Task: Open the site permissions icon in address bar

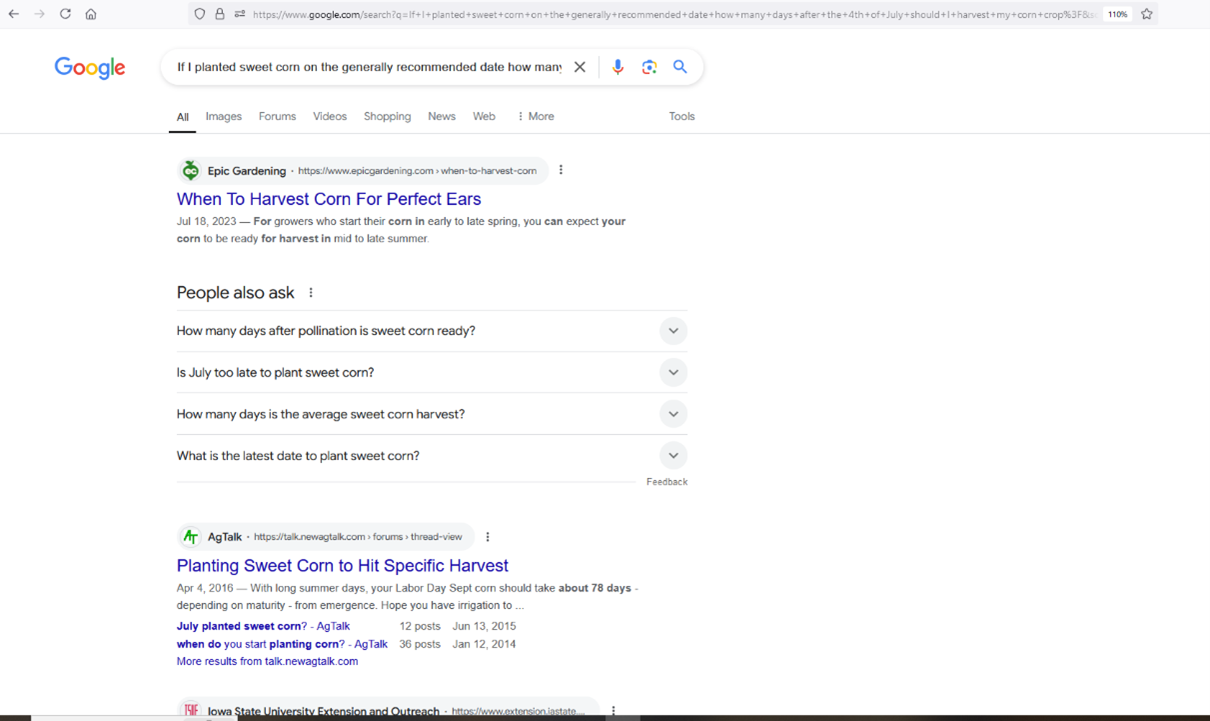Action: click(x=240, y=14)
